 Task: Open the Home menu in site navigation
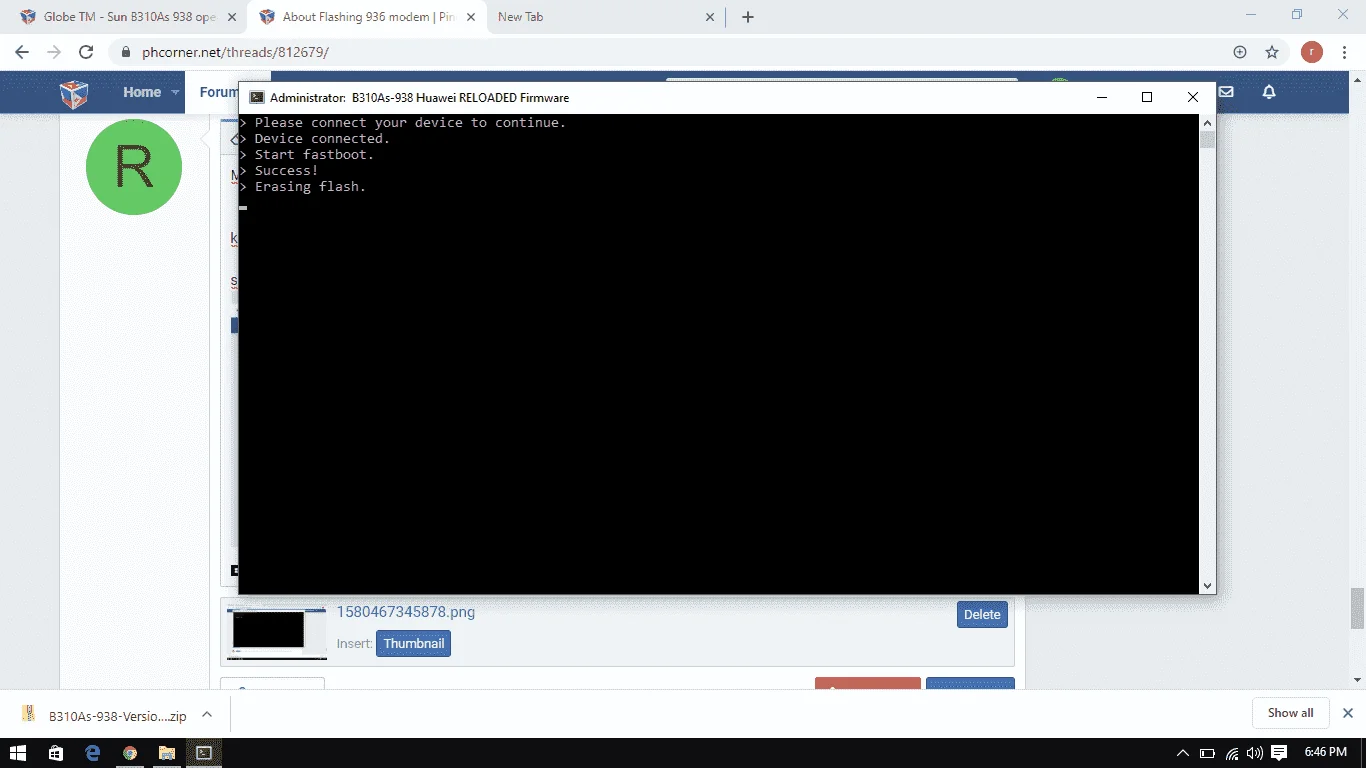(142, 92)
